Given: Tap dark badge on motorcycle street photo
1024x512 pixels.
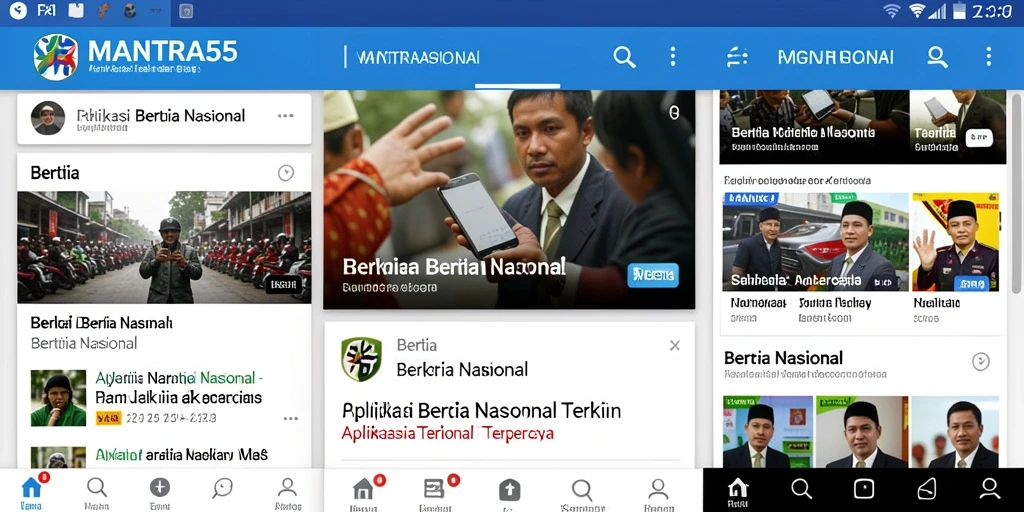Looking at the screenshot, I should (283, 285).
